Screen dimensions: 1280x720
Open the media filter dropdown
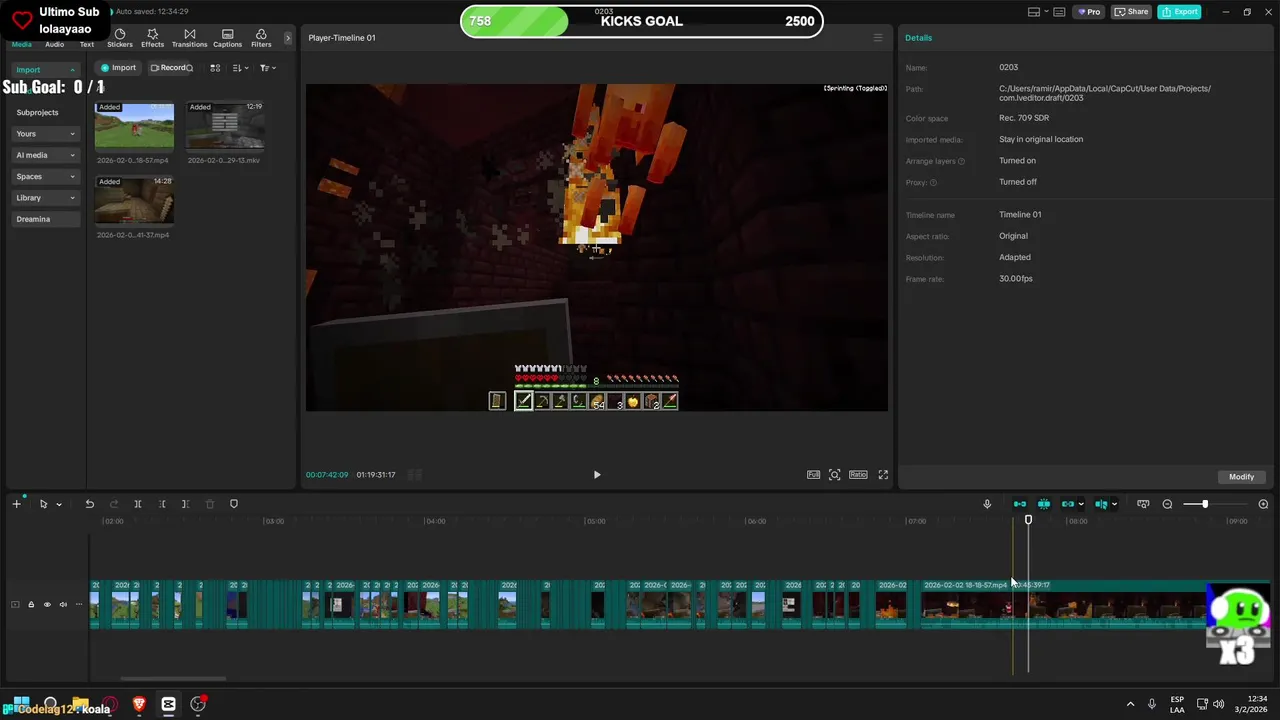point(267,68)
